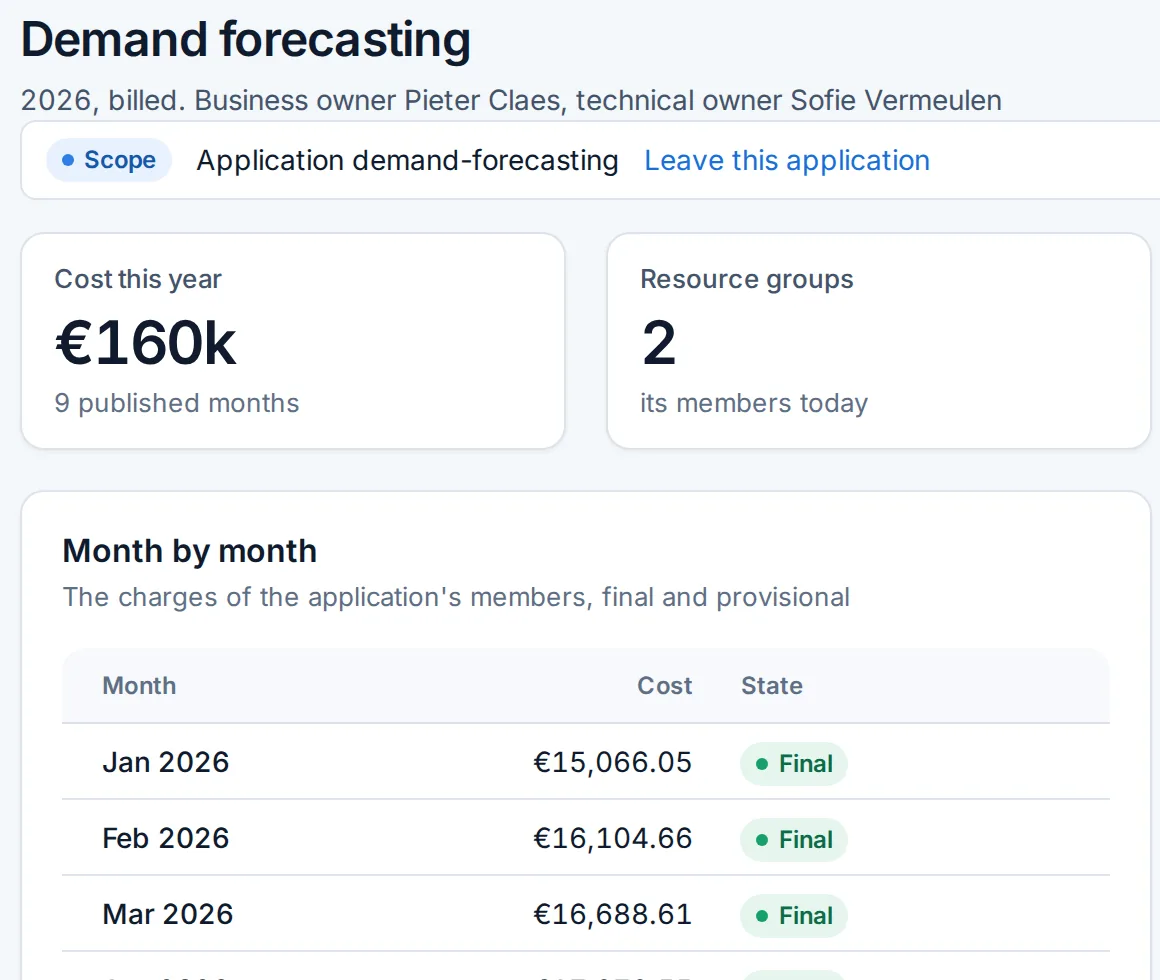
Task: Click the €15,066.05 cost cell
Action: (613, 763)
